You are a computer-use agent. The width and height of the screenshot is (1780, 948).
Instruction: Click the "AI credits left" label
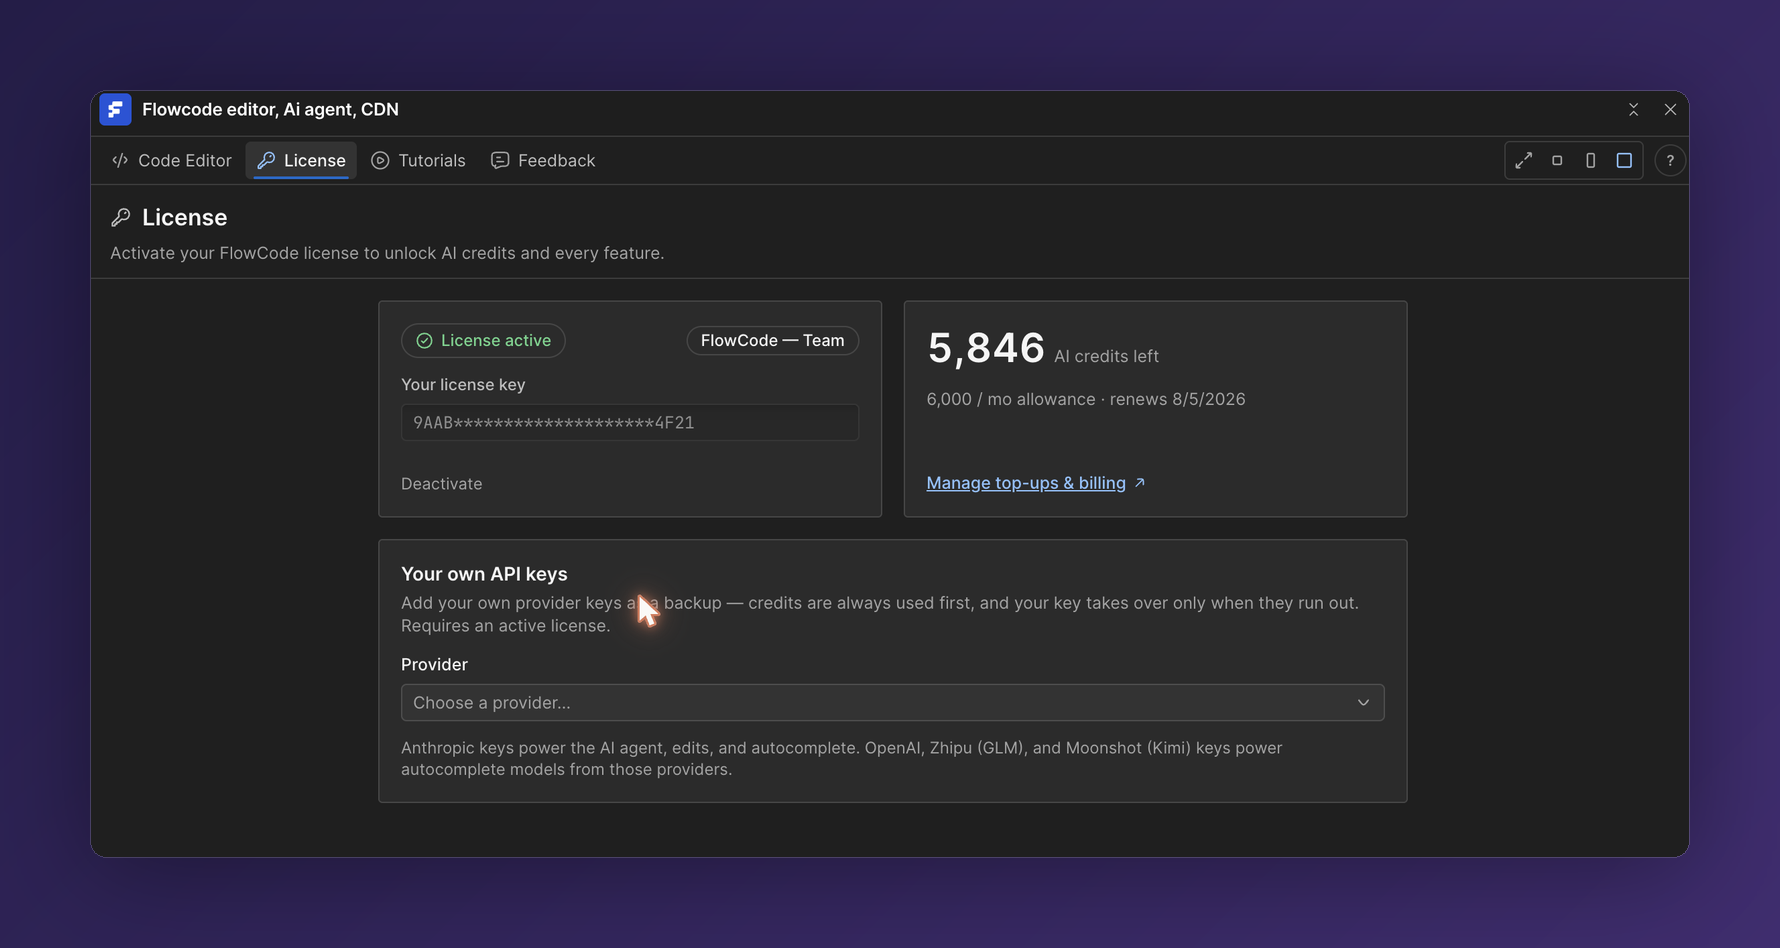1106,356
